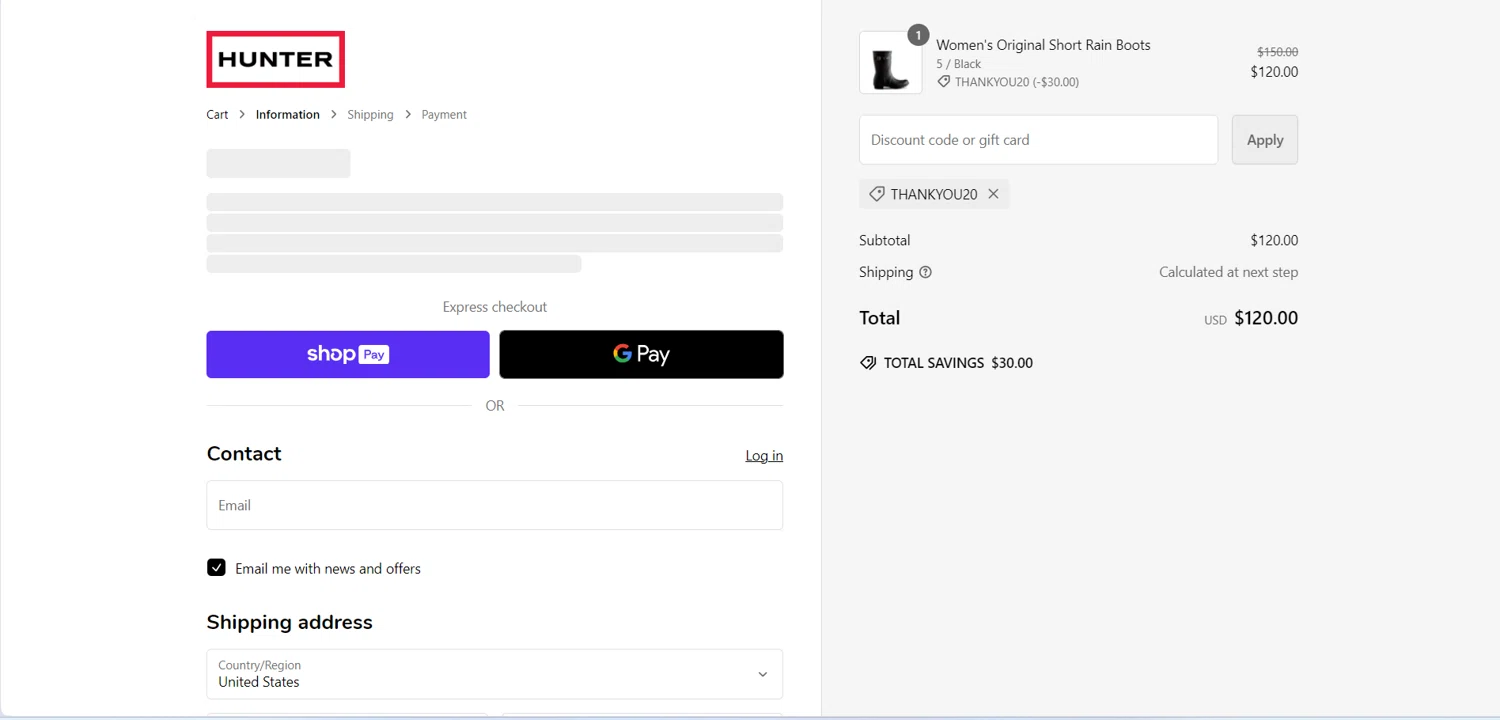Focus the Email input field
The image size is (1500, 720).
(495, 505)
